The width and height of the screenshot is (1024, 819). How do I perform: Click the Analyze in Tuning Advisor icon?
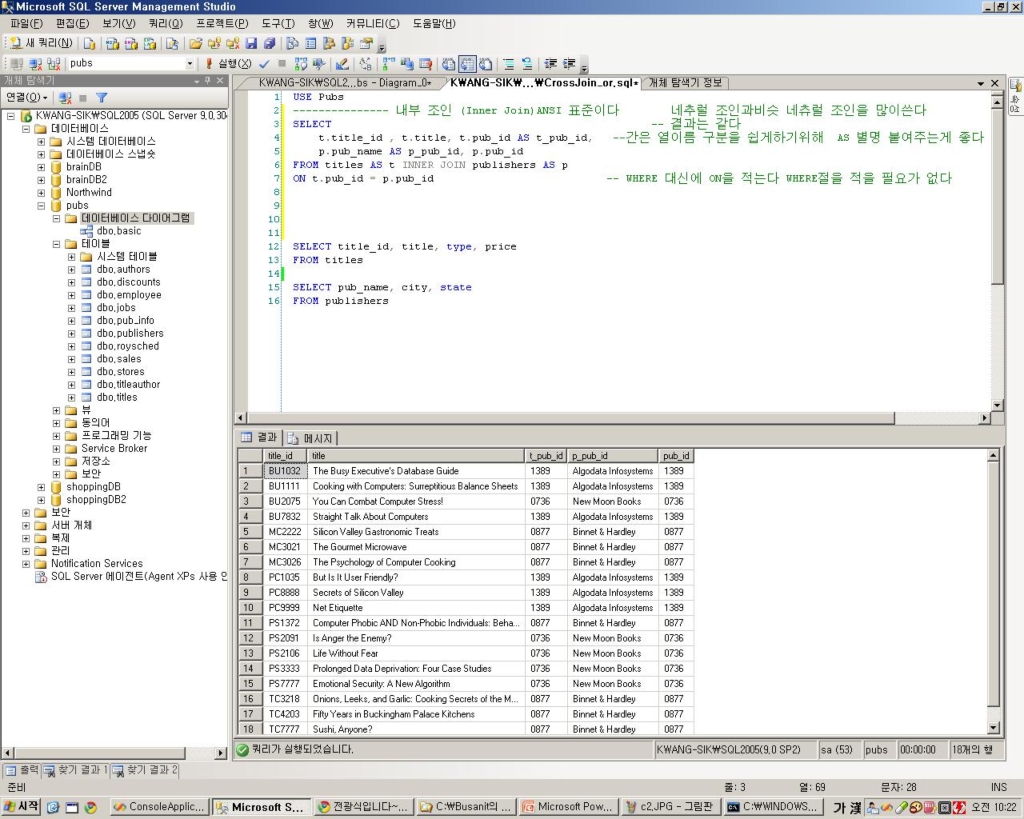coord(319,64)
